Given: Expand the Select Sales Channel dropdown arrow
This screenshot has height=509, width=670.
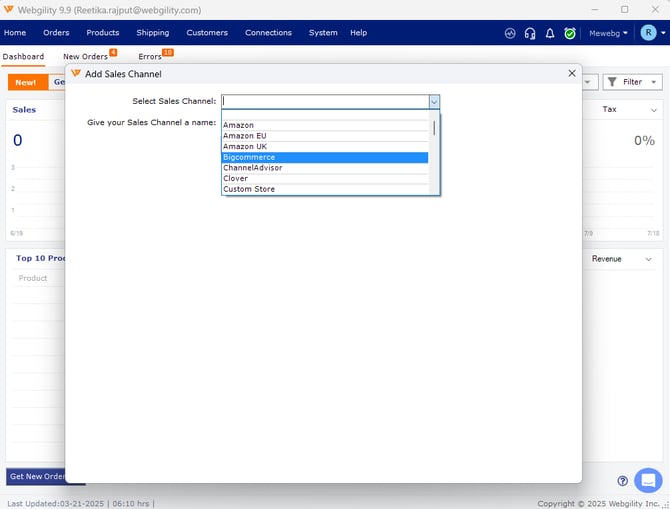Looking at the screenshot, I should (x=434, y=101).
